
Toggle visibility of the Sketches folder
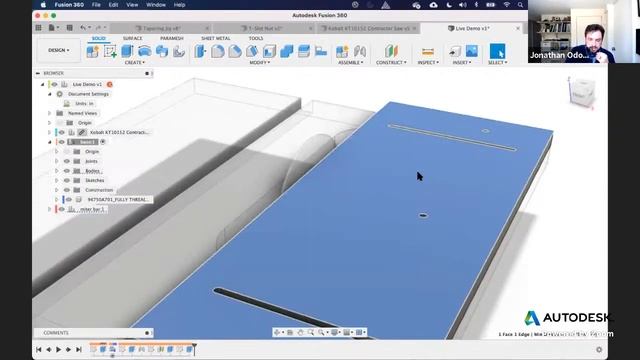tap(67, 180)
